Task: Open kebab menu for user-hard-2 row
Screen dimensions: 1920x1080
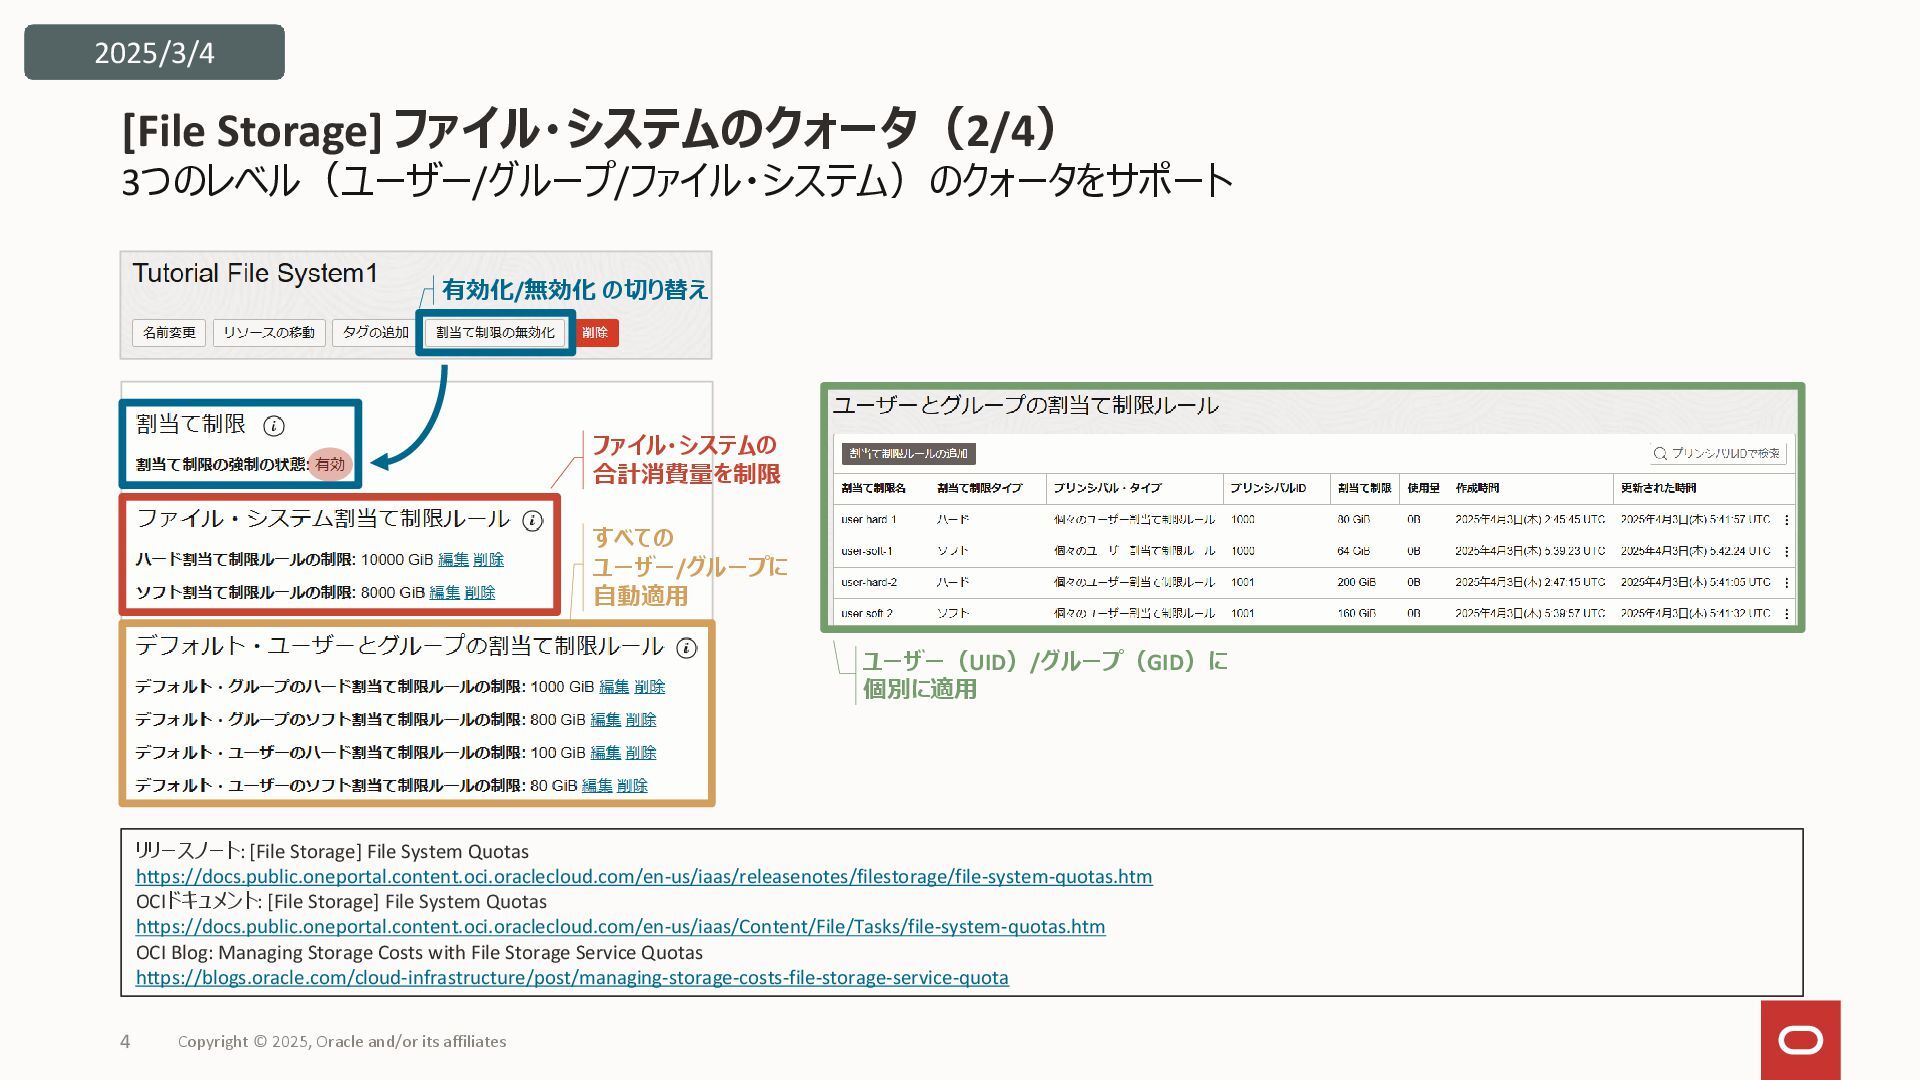Action: (1786, 582)
